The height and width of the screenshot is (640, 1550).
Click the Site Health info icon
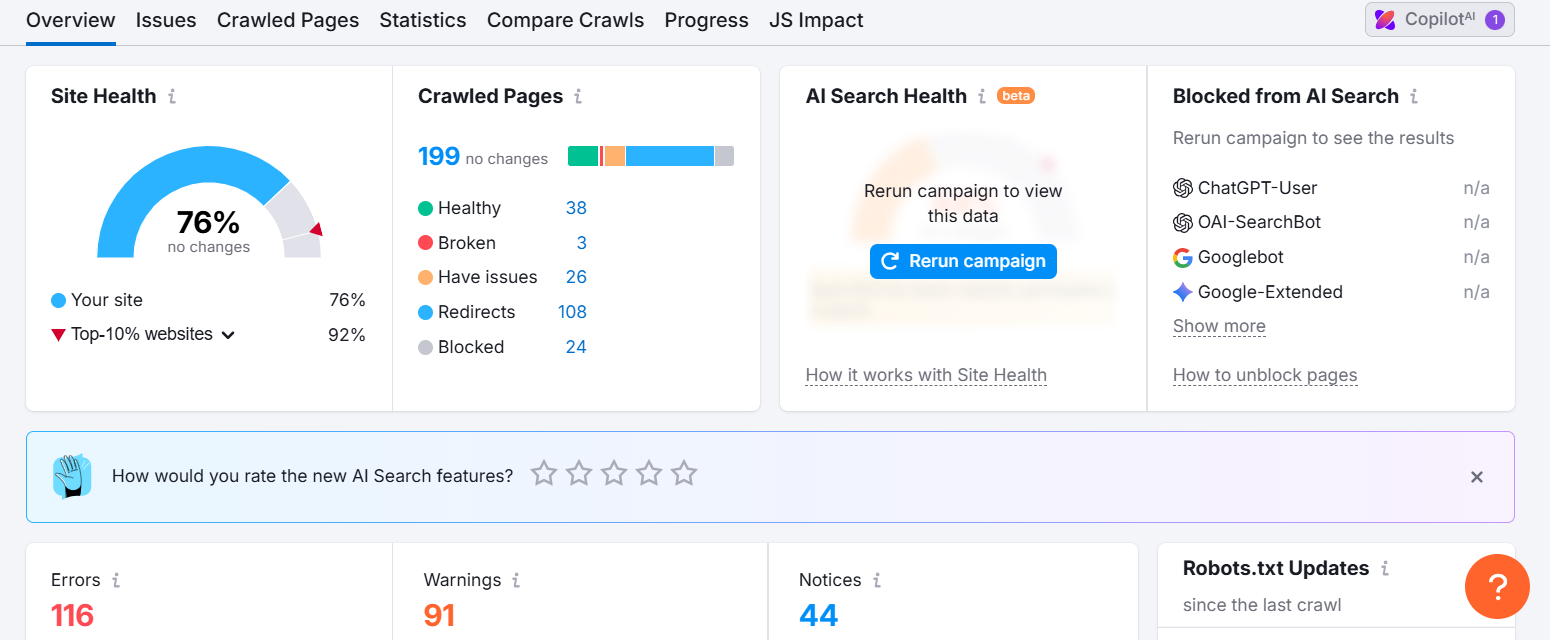click(x=172, y=97)
